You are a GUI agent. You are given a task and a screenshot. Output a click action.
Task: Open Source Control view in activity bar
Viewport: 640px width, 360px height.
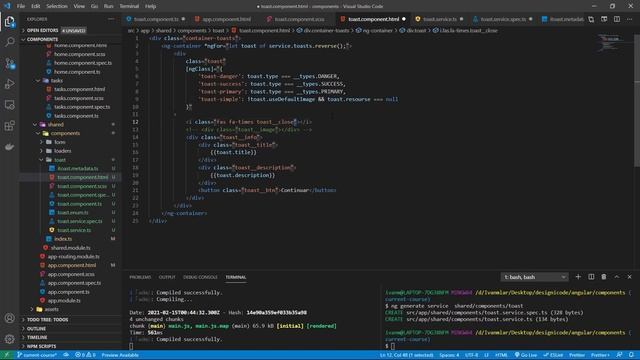[x=9, y=63]
